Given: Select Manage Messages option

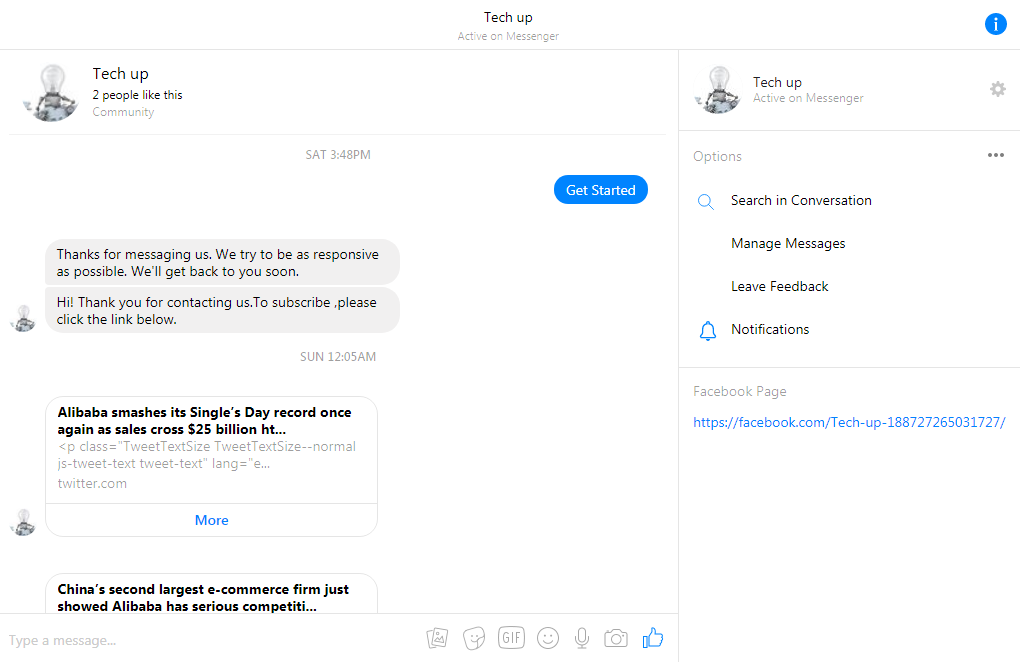Looking at the screenshot, I should coord(788,243).
